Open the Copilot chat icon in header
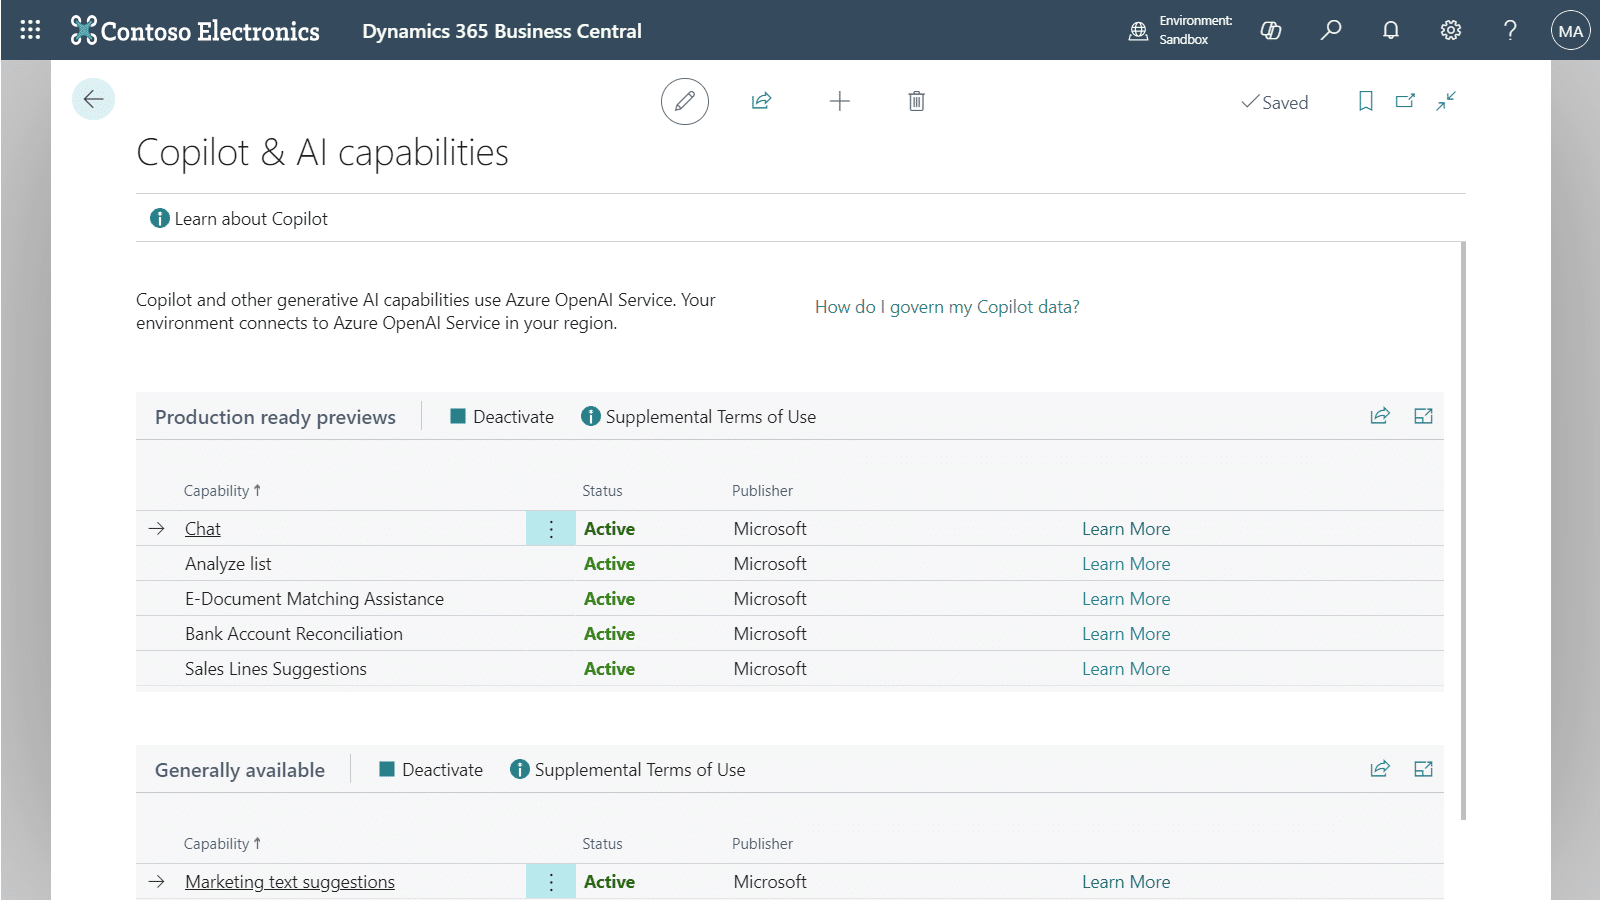The image size is (1600, 900). pos(1271,30)
